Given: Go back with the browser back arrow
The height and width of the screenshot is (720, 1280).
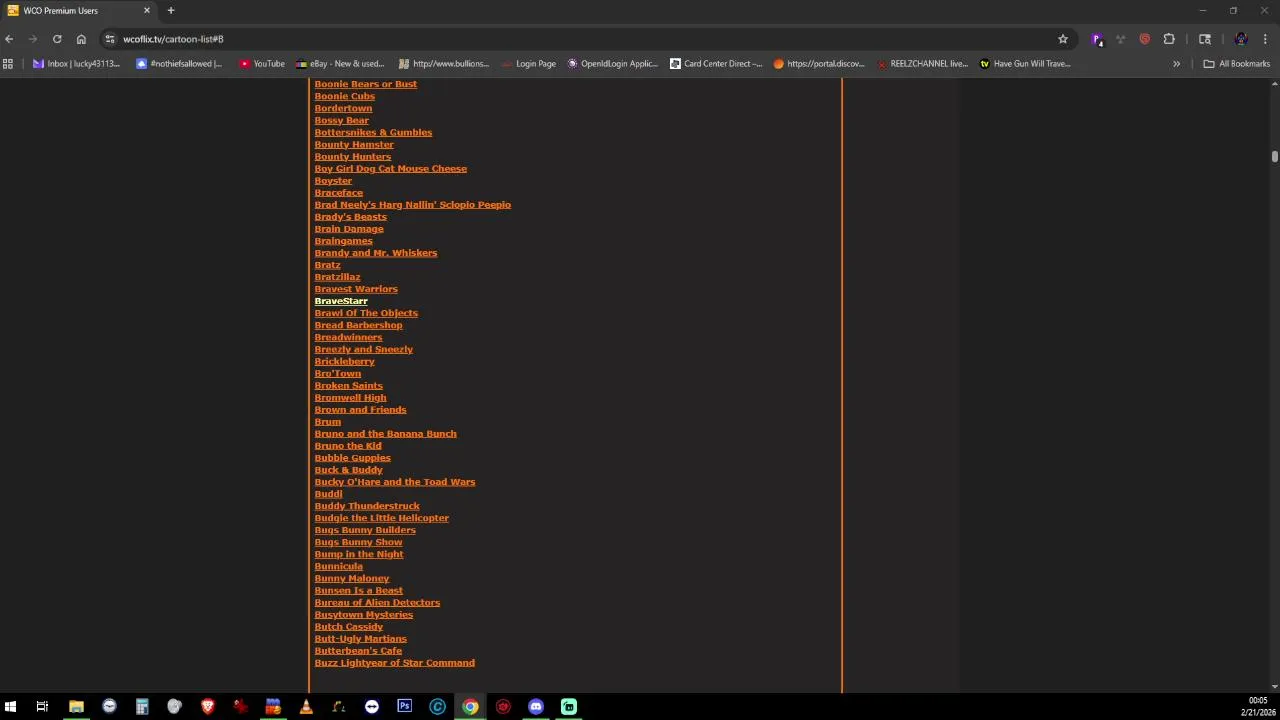Looking at the screenshot, I should point(9,39).
